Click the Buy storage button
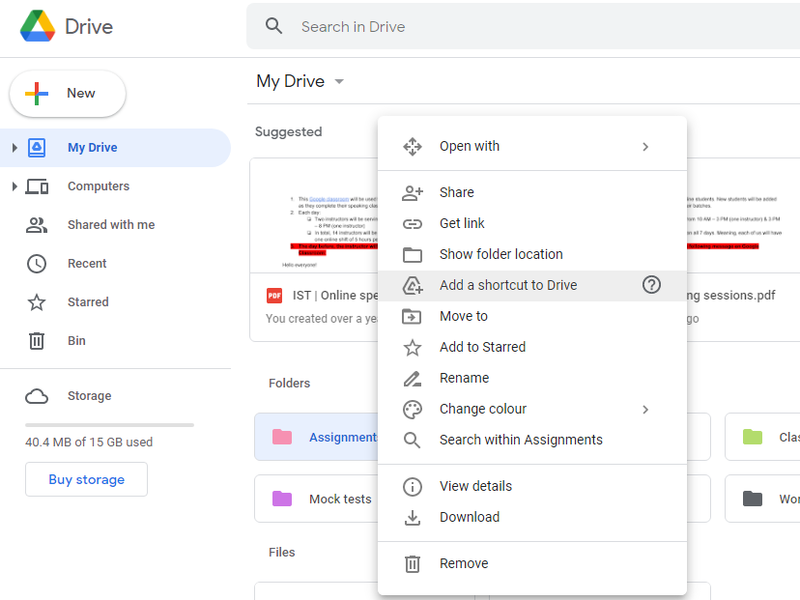This screenshot has width=800, height=600. [86, 480]
